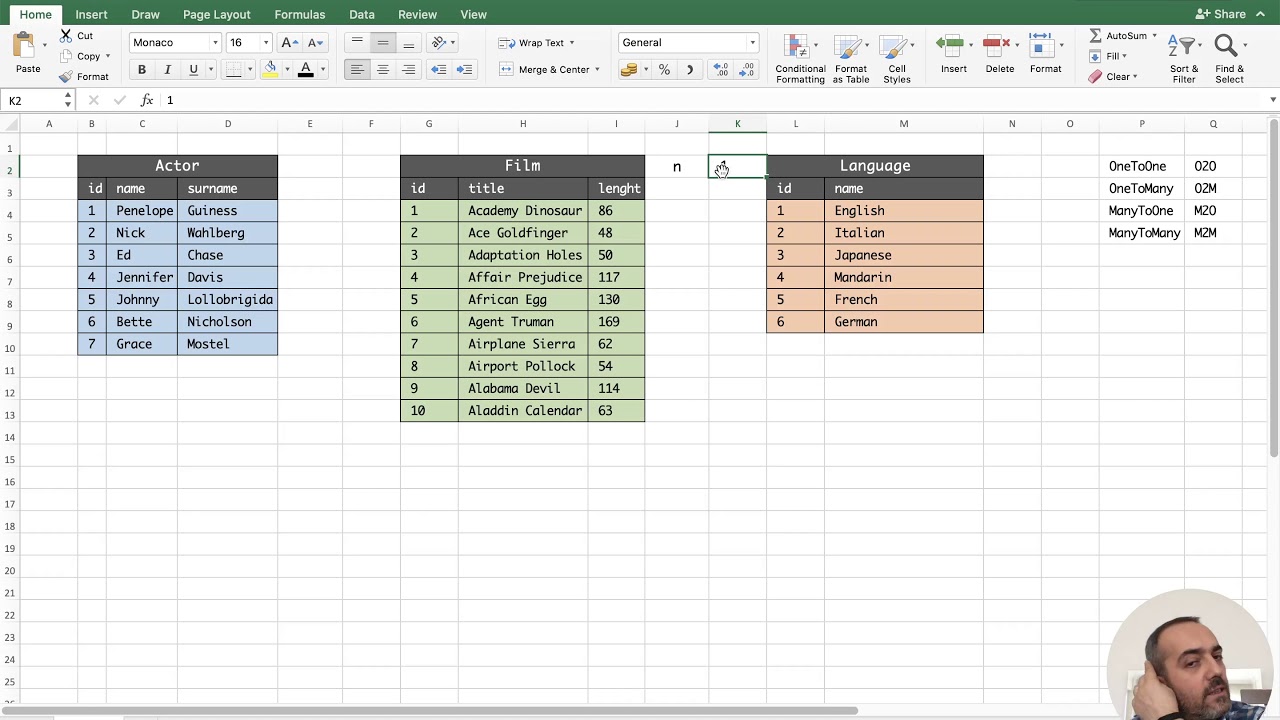This screenshot has height=720, width=1280.
Task: Decrease decimal places
Action: coord(747,70)
